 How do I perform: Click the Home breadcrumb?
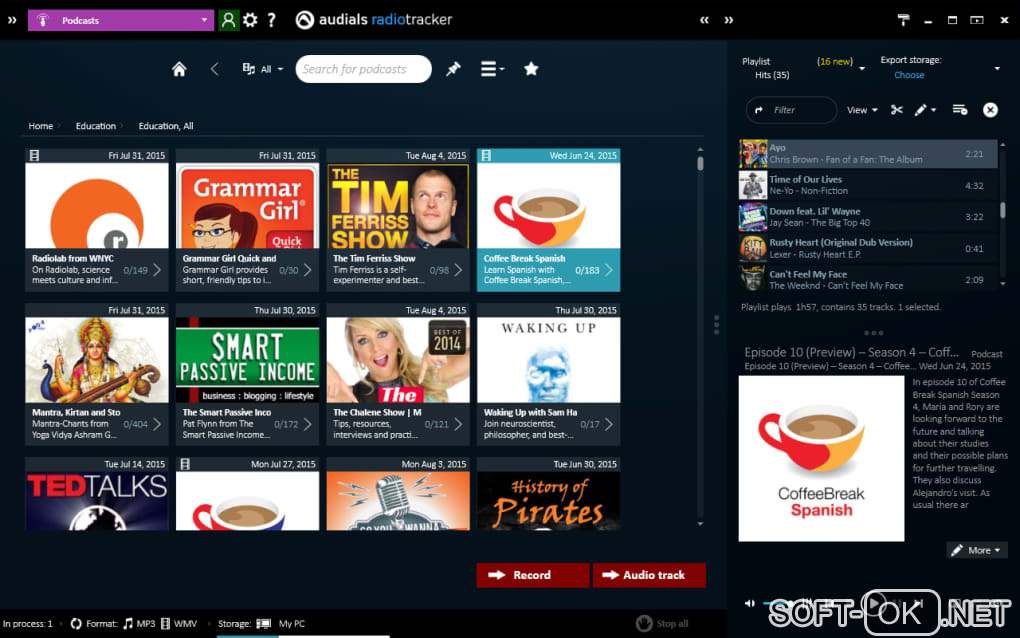pos(40,126)
